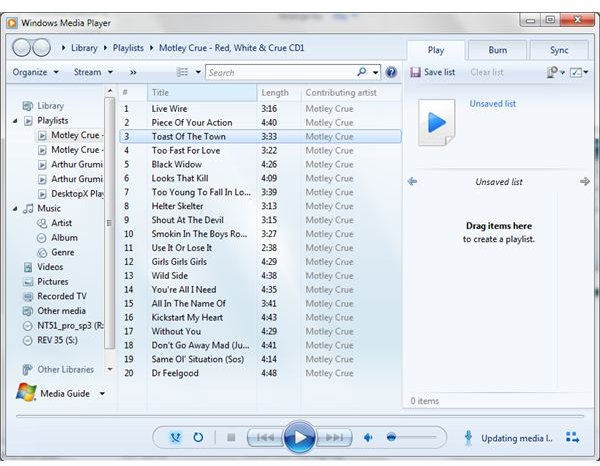Open the Stream menu
This screenshot has width=600, height=466.
pyautogui.click(x=93, y=72)
